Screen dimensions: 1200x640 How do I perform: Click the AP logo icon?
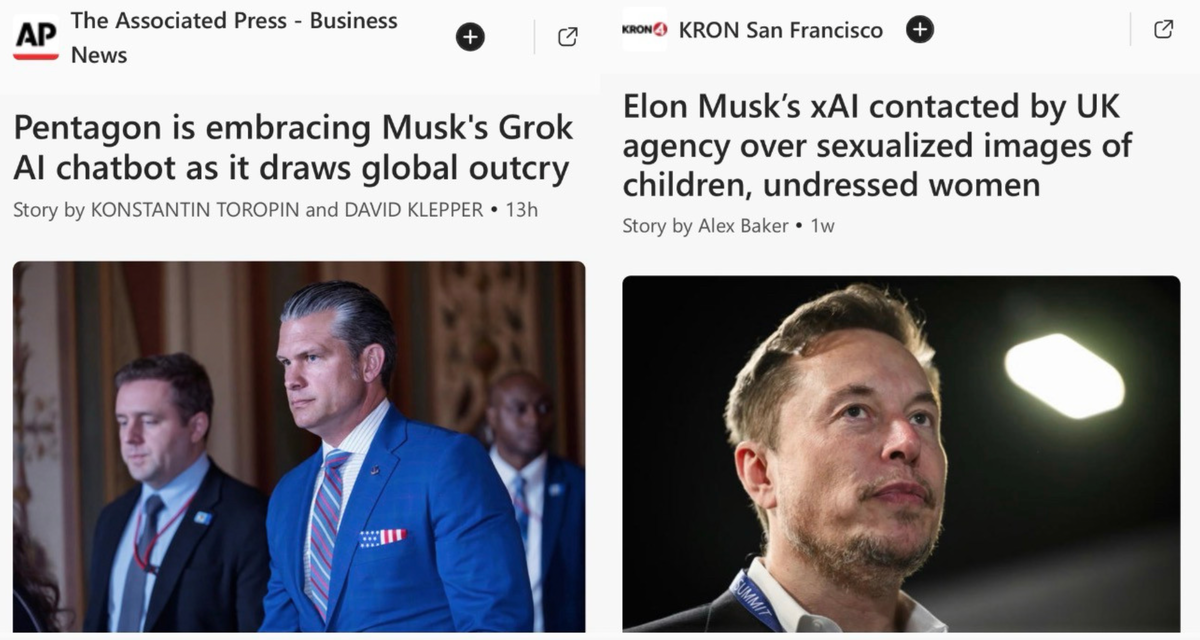[x=36, y=38]
